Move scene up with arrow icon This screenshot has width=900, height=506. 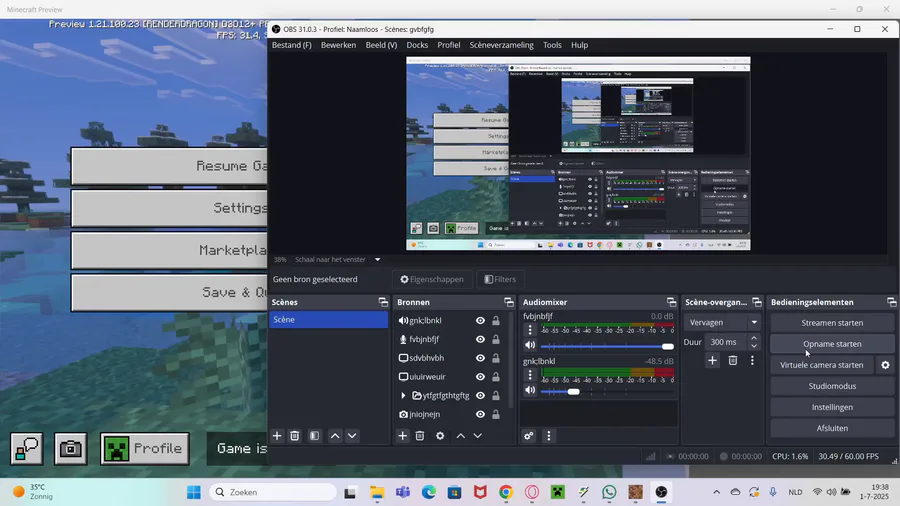click(335, 436)
